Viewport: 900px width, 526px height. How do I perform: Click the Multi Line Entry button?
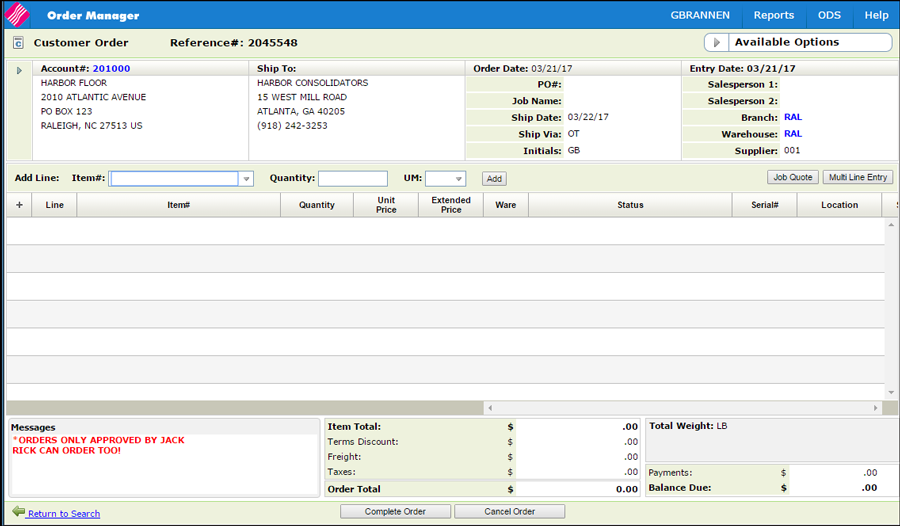tap(858, 177)
